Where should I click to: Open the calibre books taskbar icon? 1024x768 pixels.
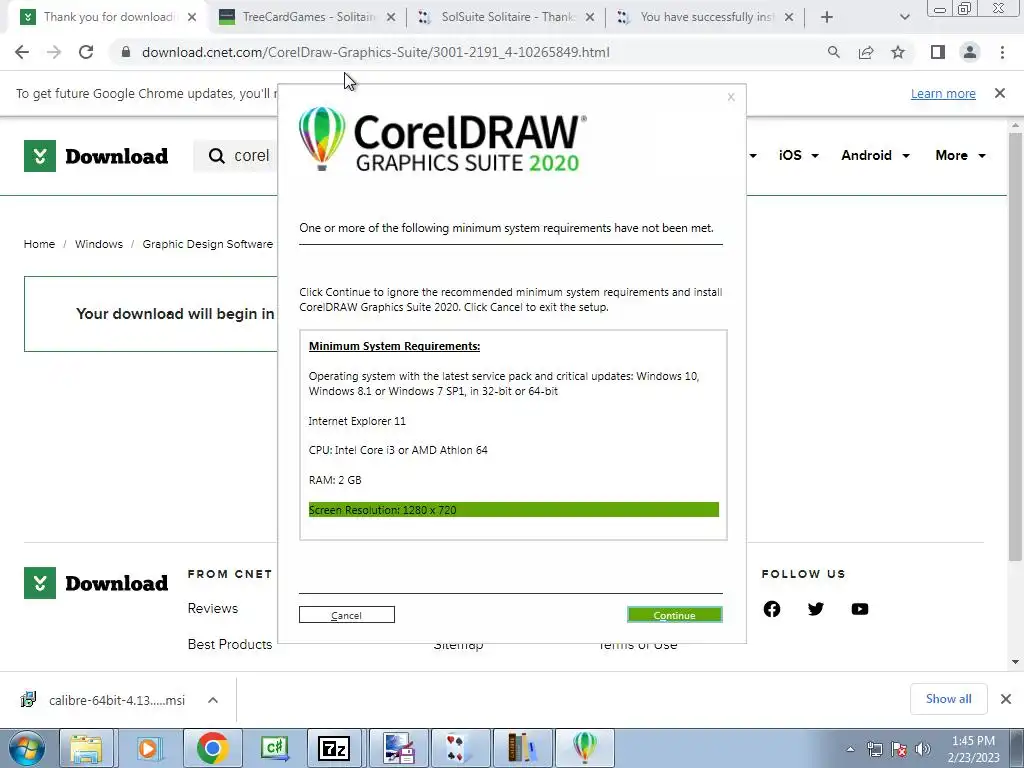[x=522, y=748]
